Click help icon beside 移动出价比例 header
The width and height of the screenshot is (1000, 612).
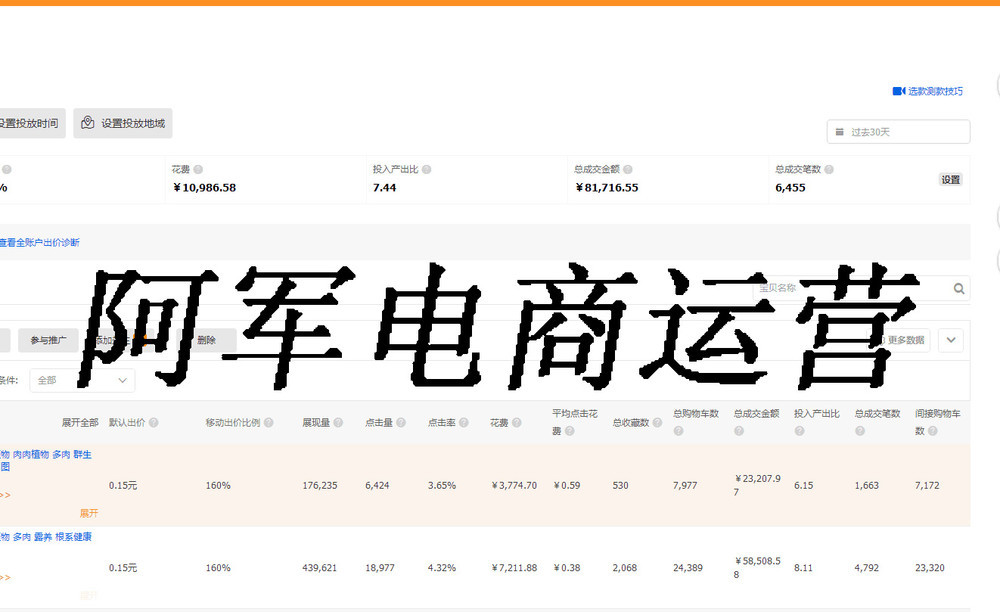coord(268,423)
